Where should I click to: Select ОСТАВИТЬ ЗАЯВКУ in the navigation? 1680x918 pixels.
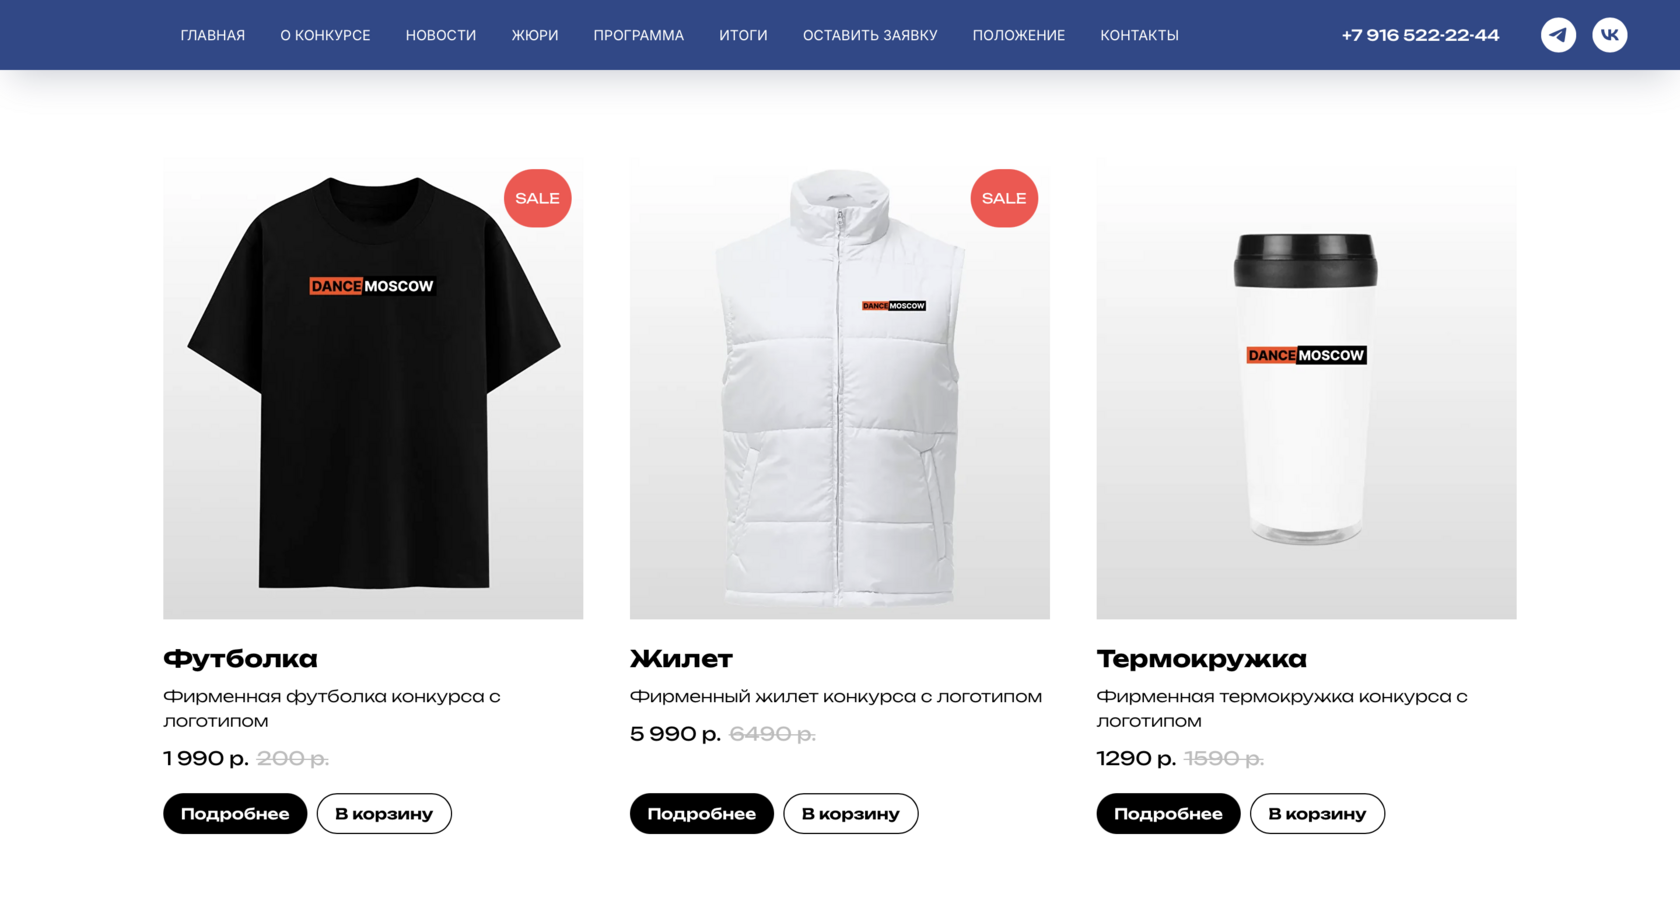coord(870,35)
